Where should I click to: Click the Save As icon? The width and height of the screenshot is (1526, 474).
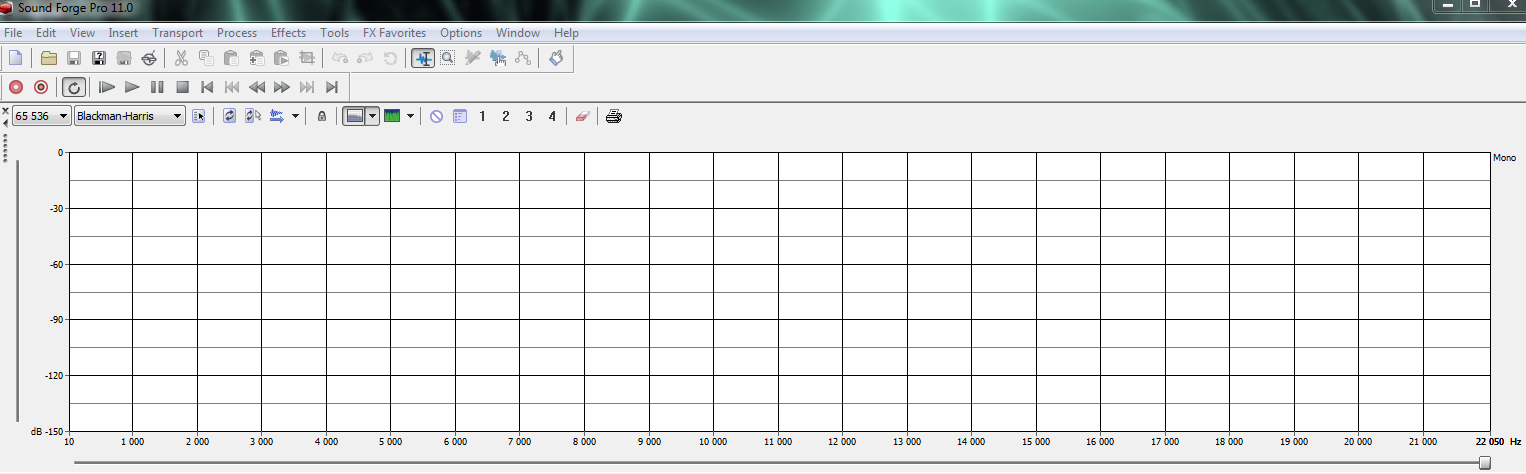click(x=99, y=58)
